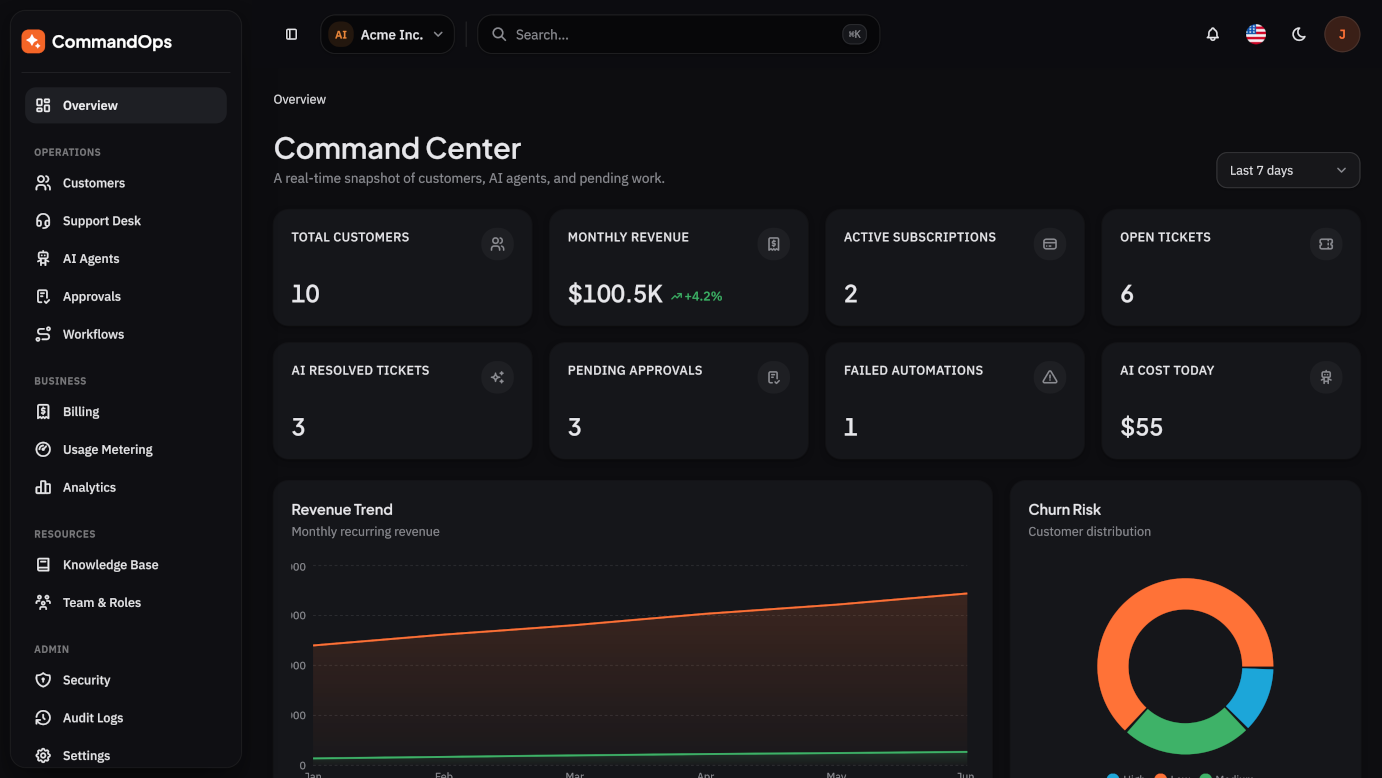Click the OPERATIONS section header
This screenshot has height=778, width=1382.
click(67, 152)
